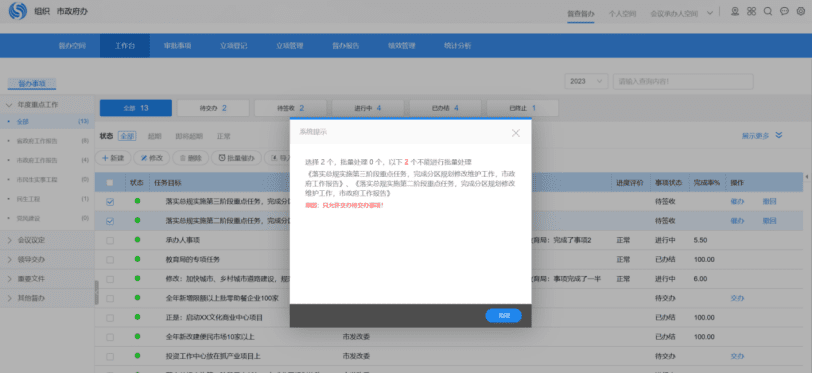Select the 待交办 2 filter button
Screen dimensions: 813x373
tap(213, 108)
